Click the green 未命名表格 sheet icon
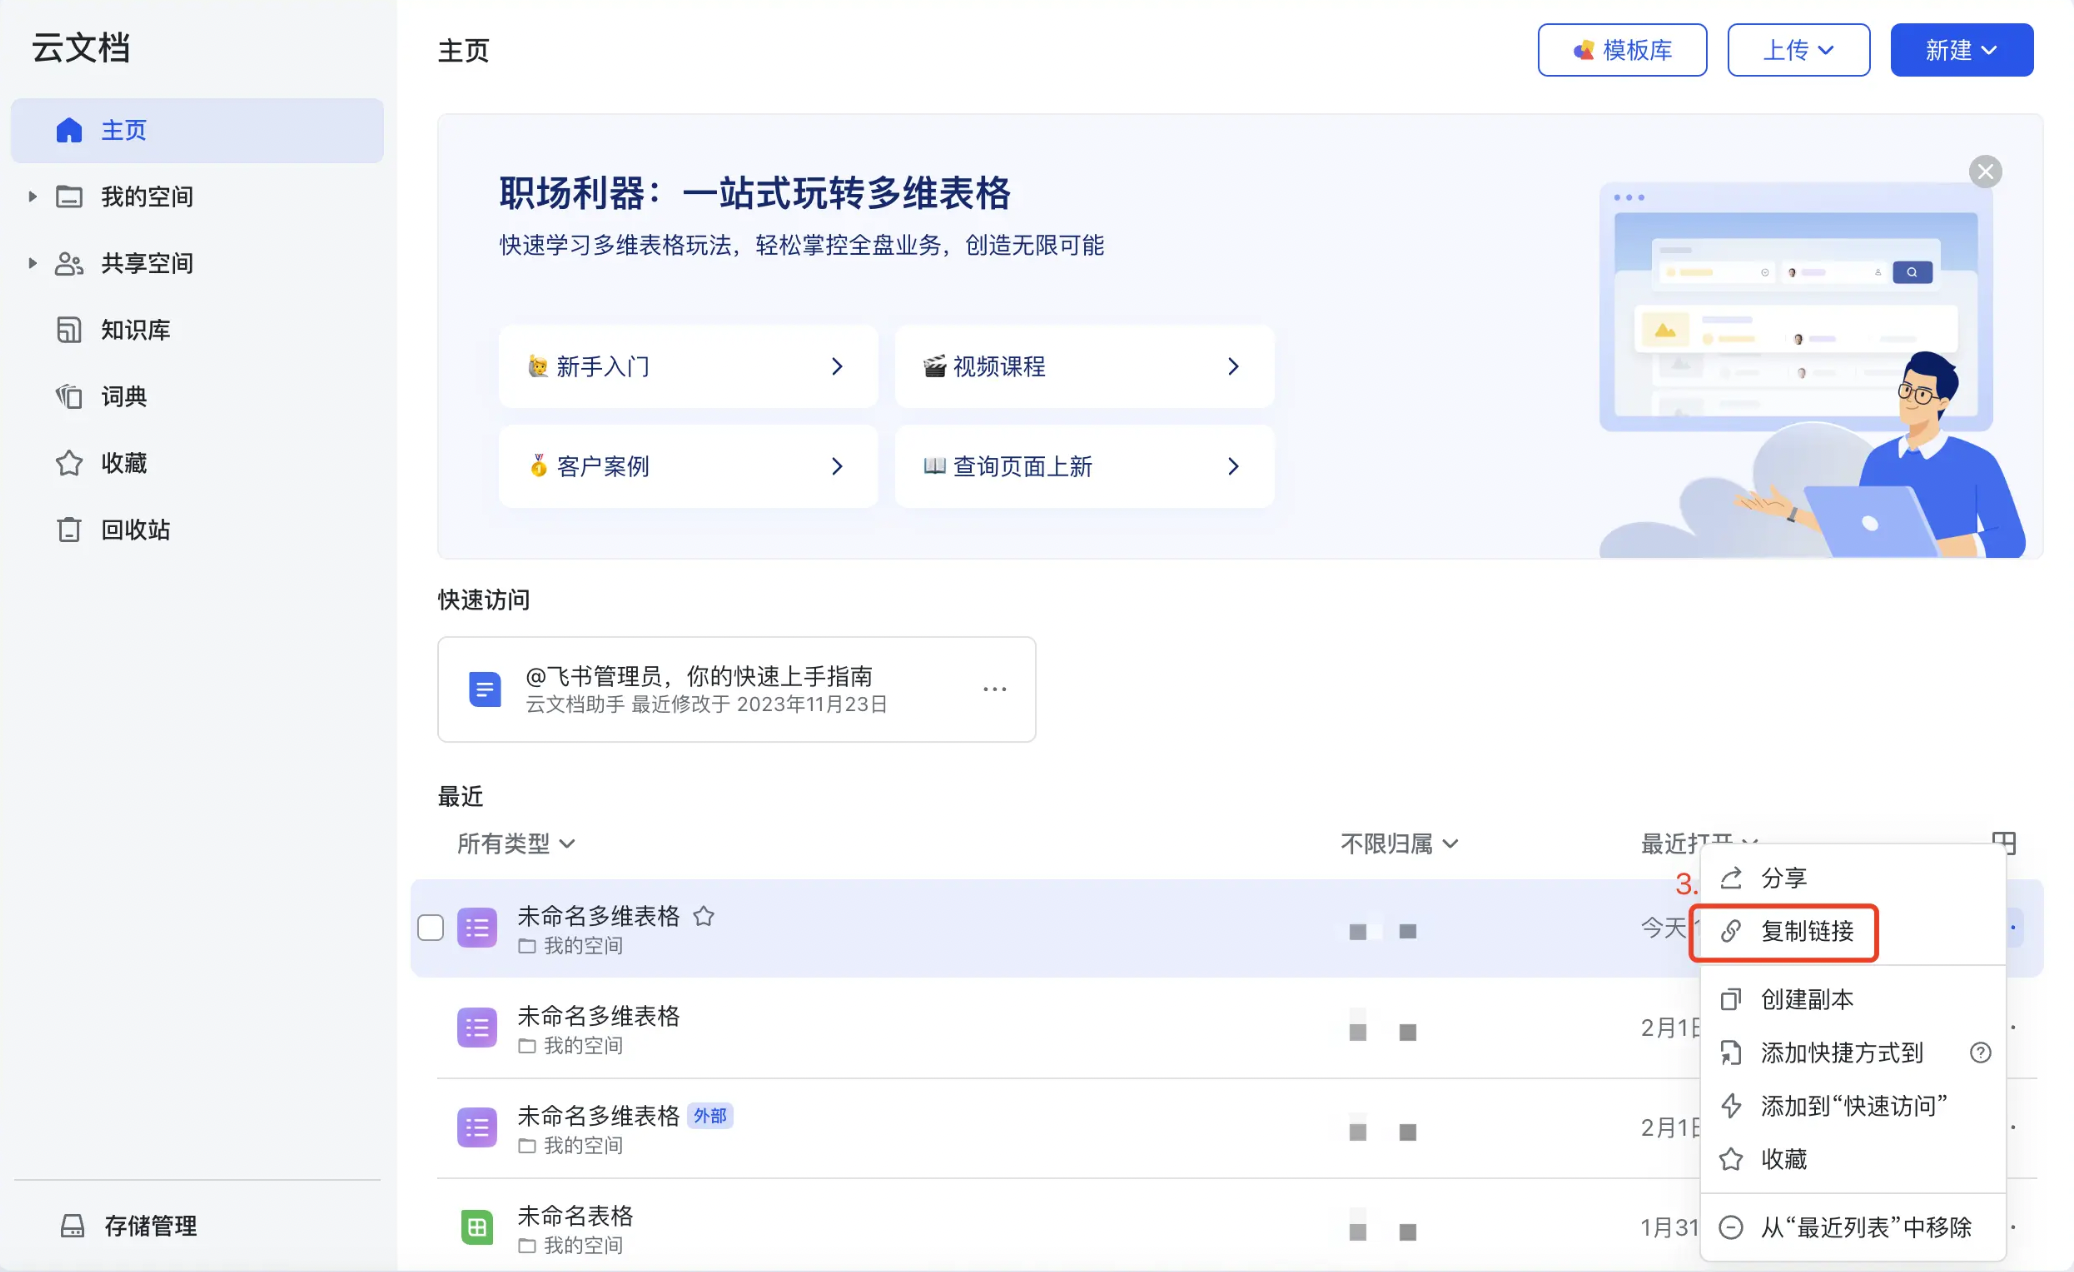Viewport: 2074px width, 1272px height. tap(477, 1227)
